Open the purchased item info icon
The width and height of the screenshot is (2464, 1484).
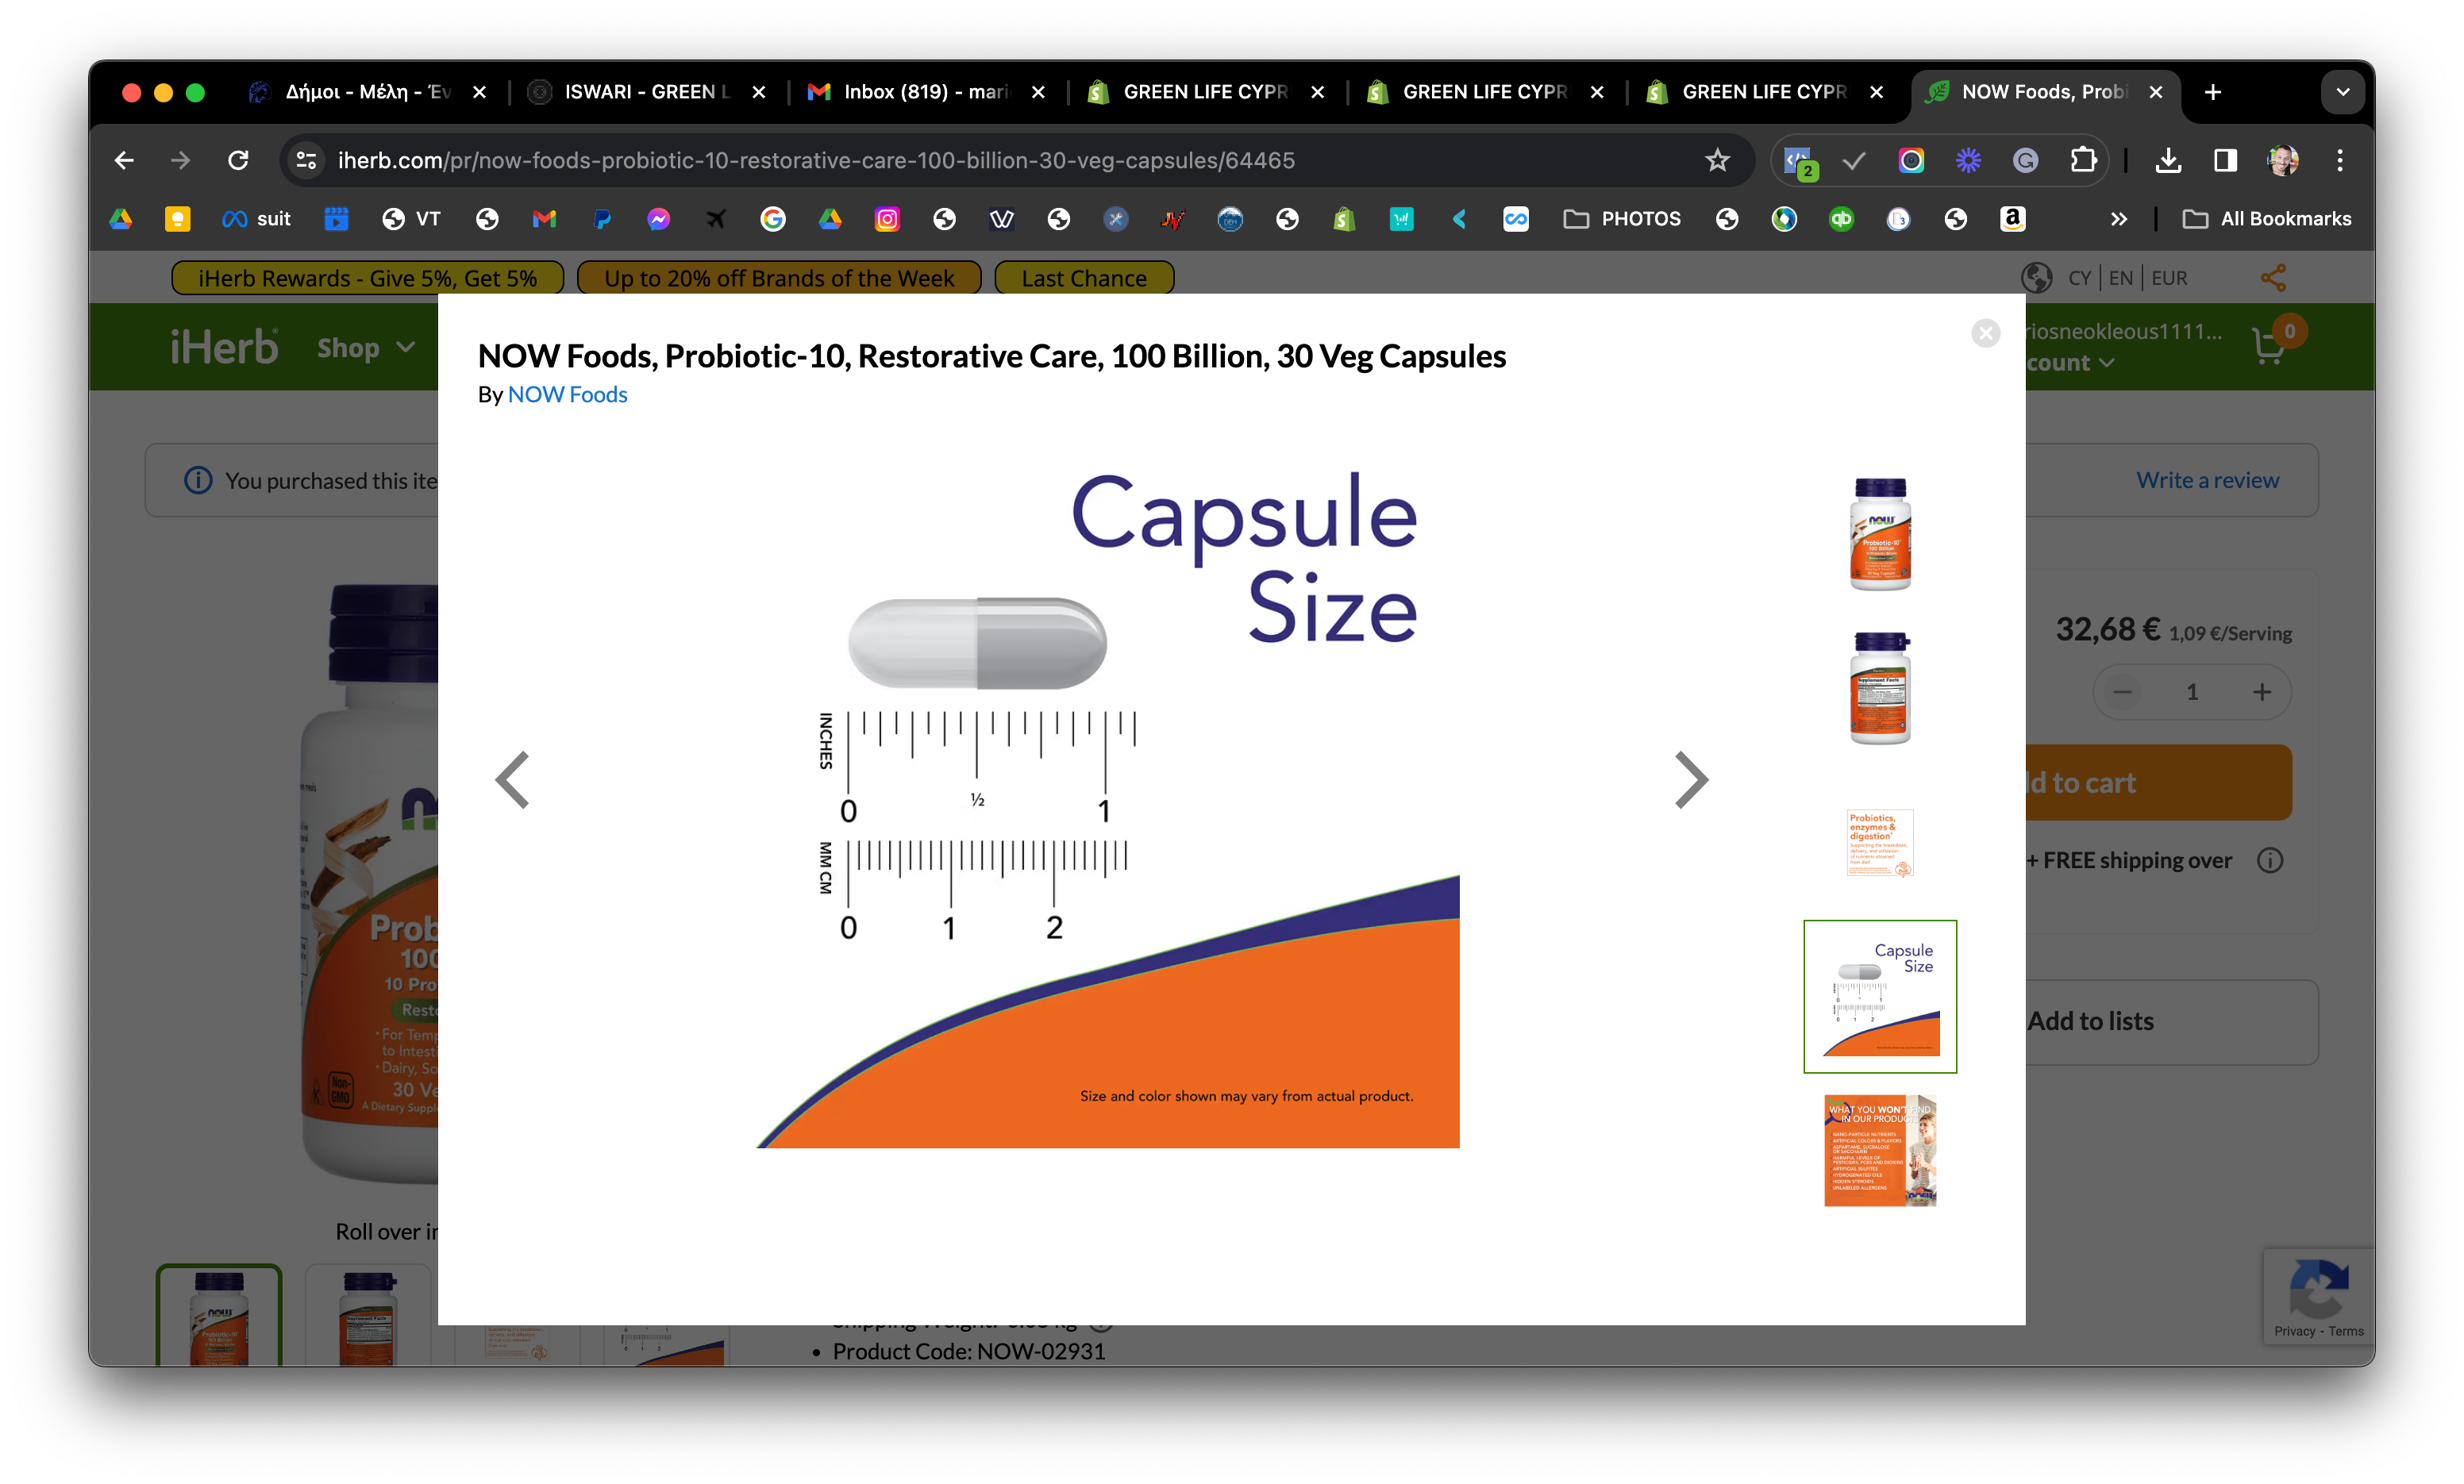[x=198, y=481]
